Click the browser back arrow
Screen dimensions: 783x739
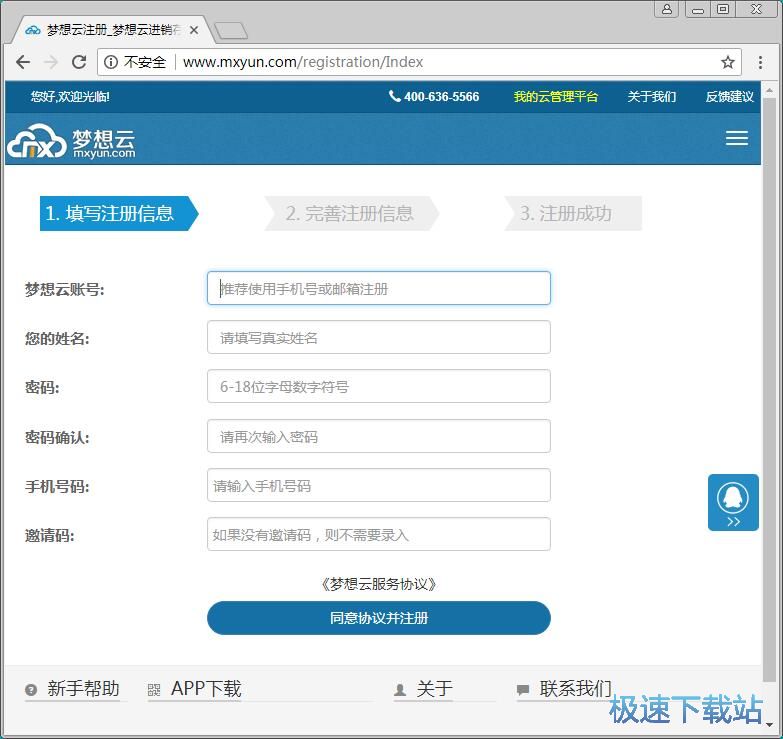tap(23, 62)
